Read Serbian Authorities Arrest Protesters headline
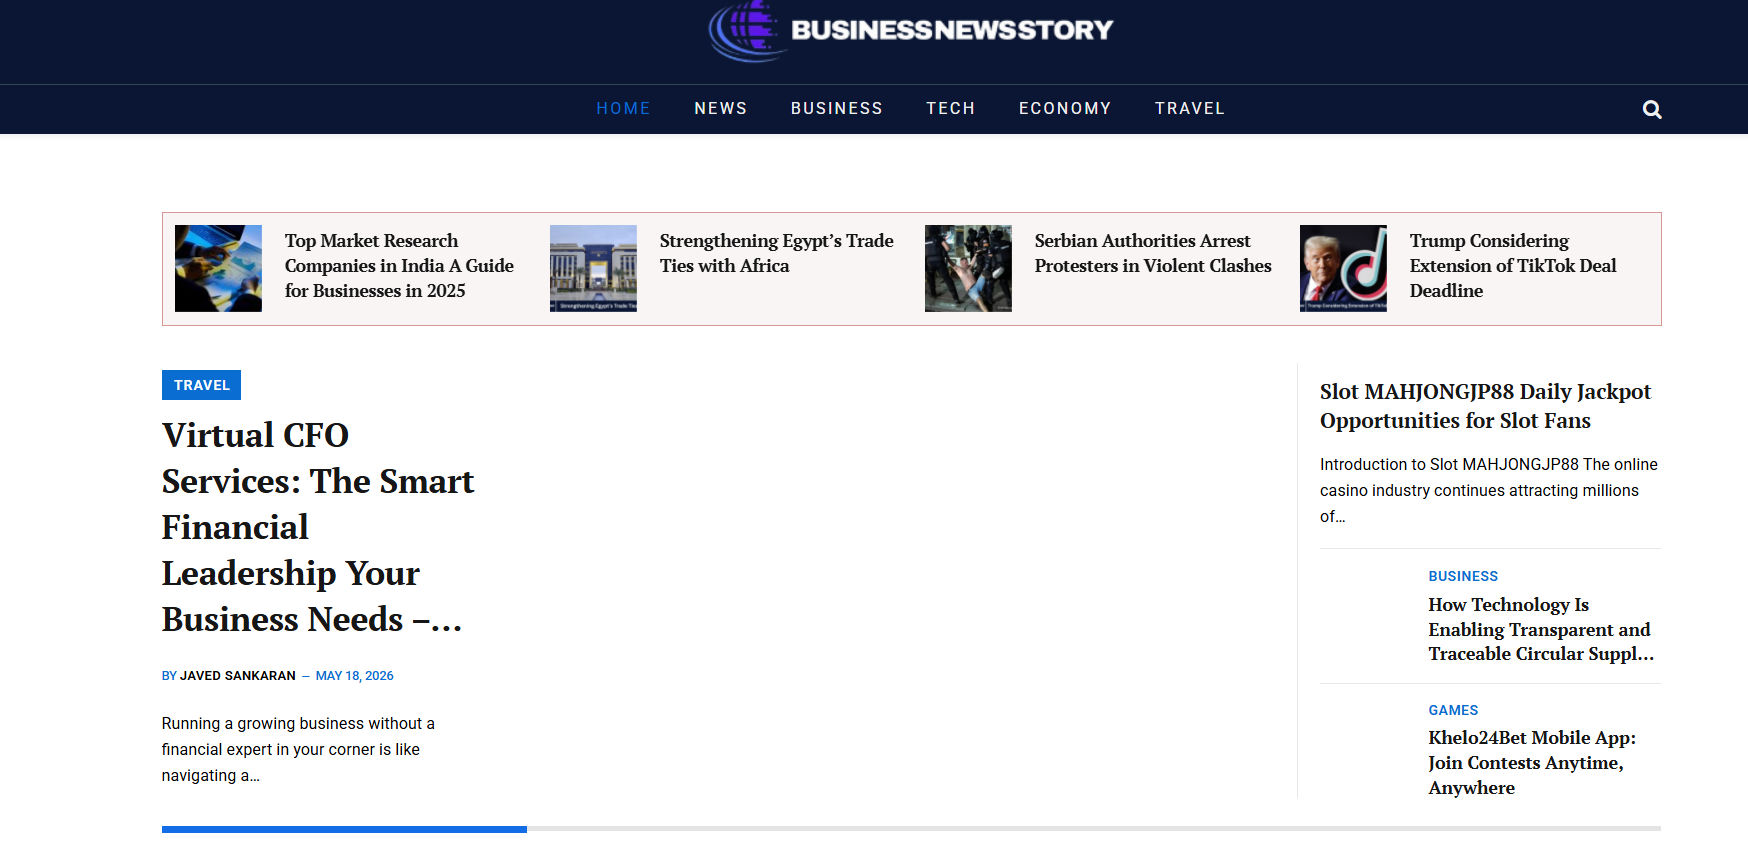1748x862 pixels. (x=1153, y=253)
